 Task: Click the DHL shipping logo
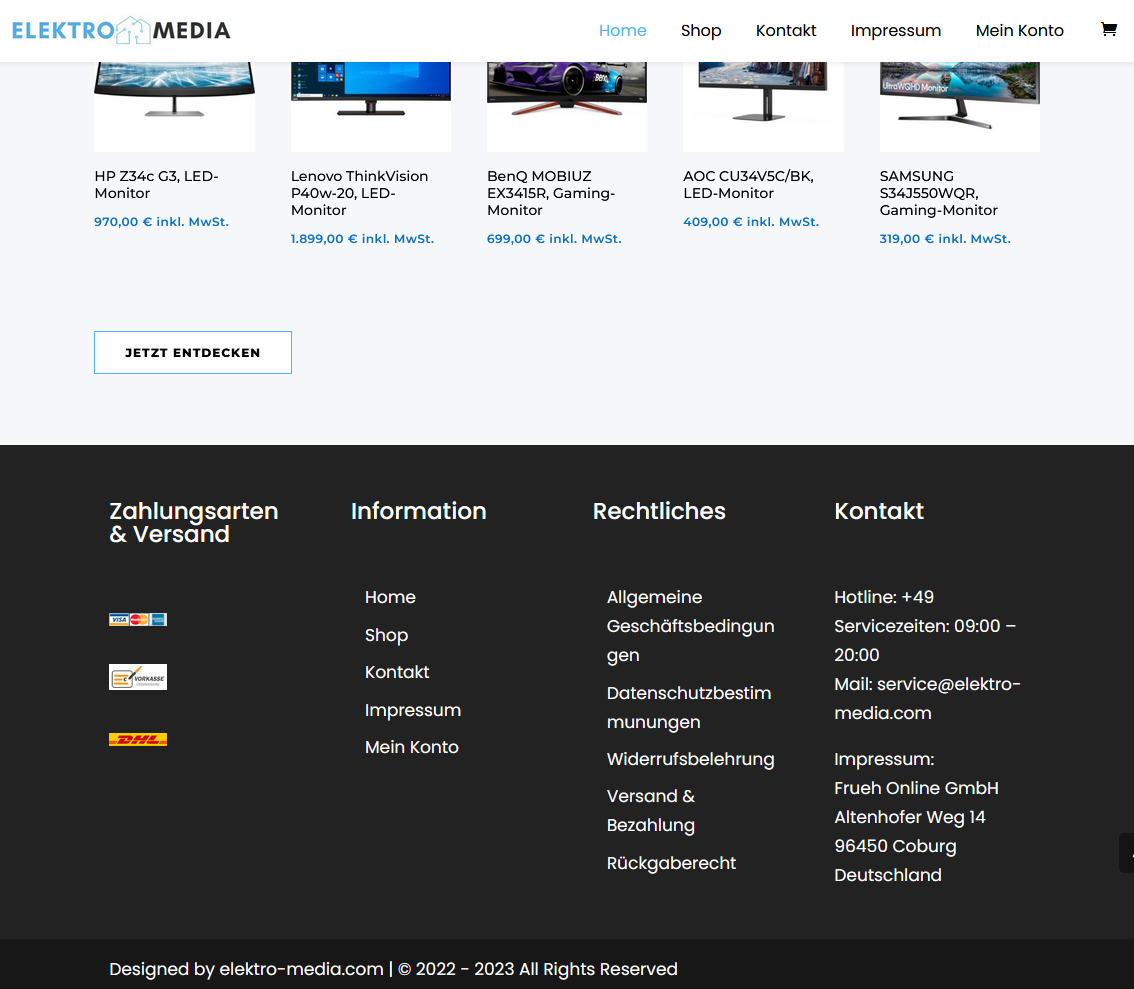138,740
